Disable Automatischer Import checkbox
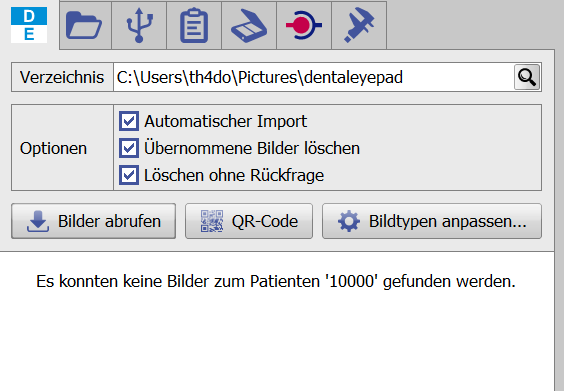 coord(129,121)
